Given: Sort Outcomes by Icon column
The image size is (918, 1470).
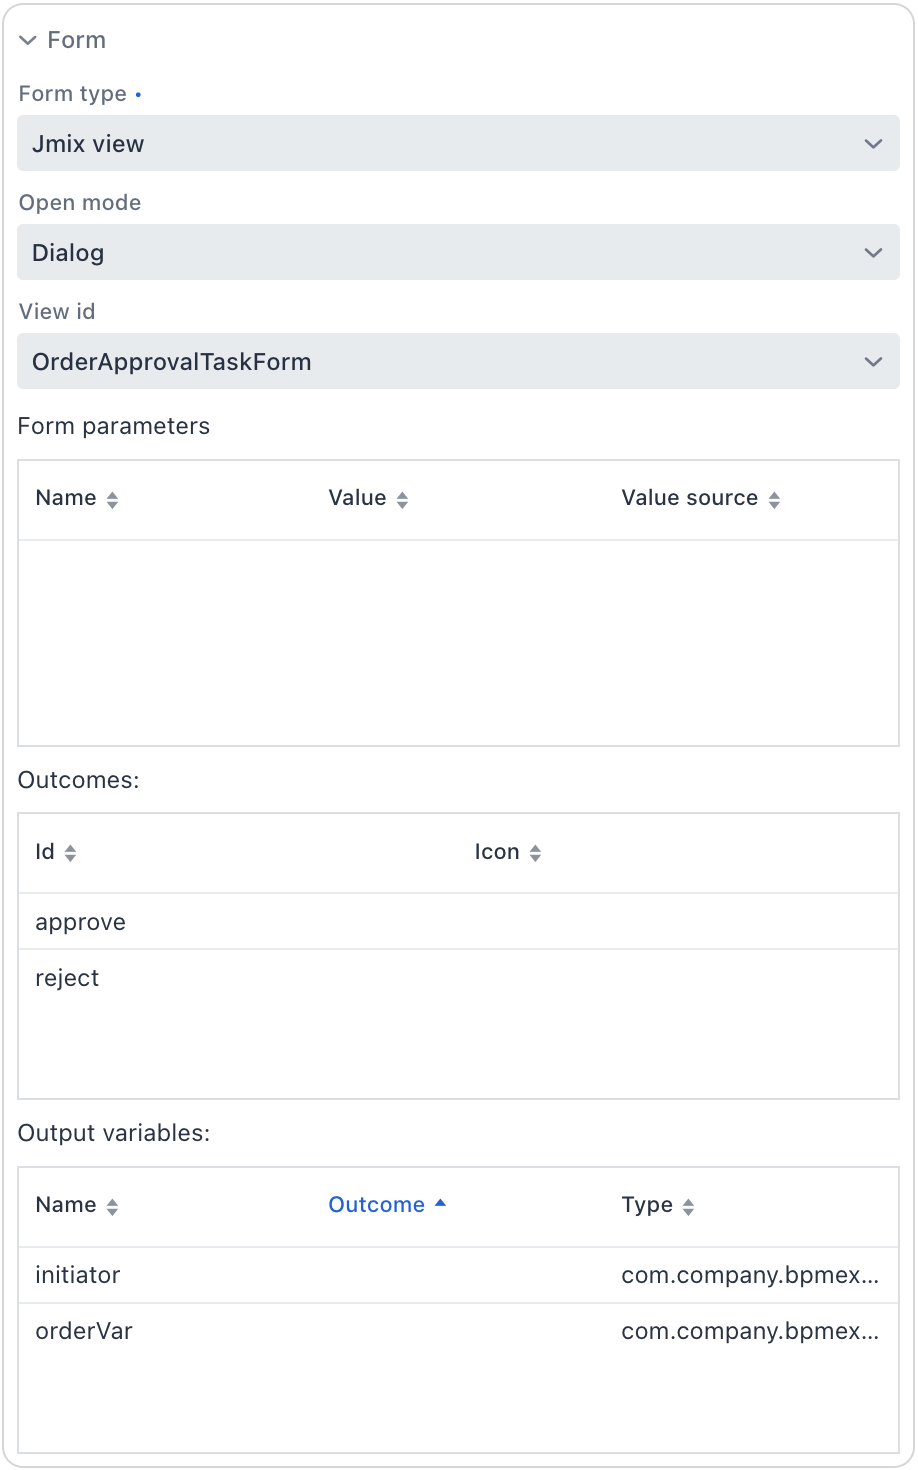Looking at the screenshot, I should coord(535,853).
